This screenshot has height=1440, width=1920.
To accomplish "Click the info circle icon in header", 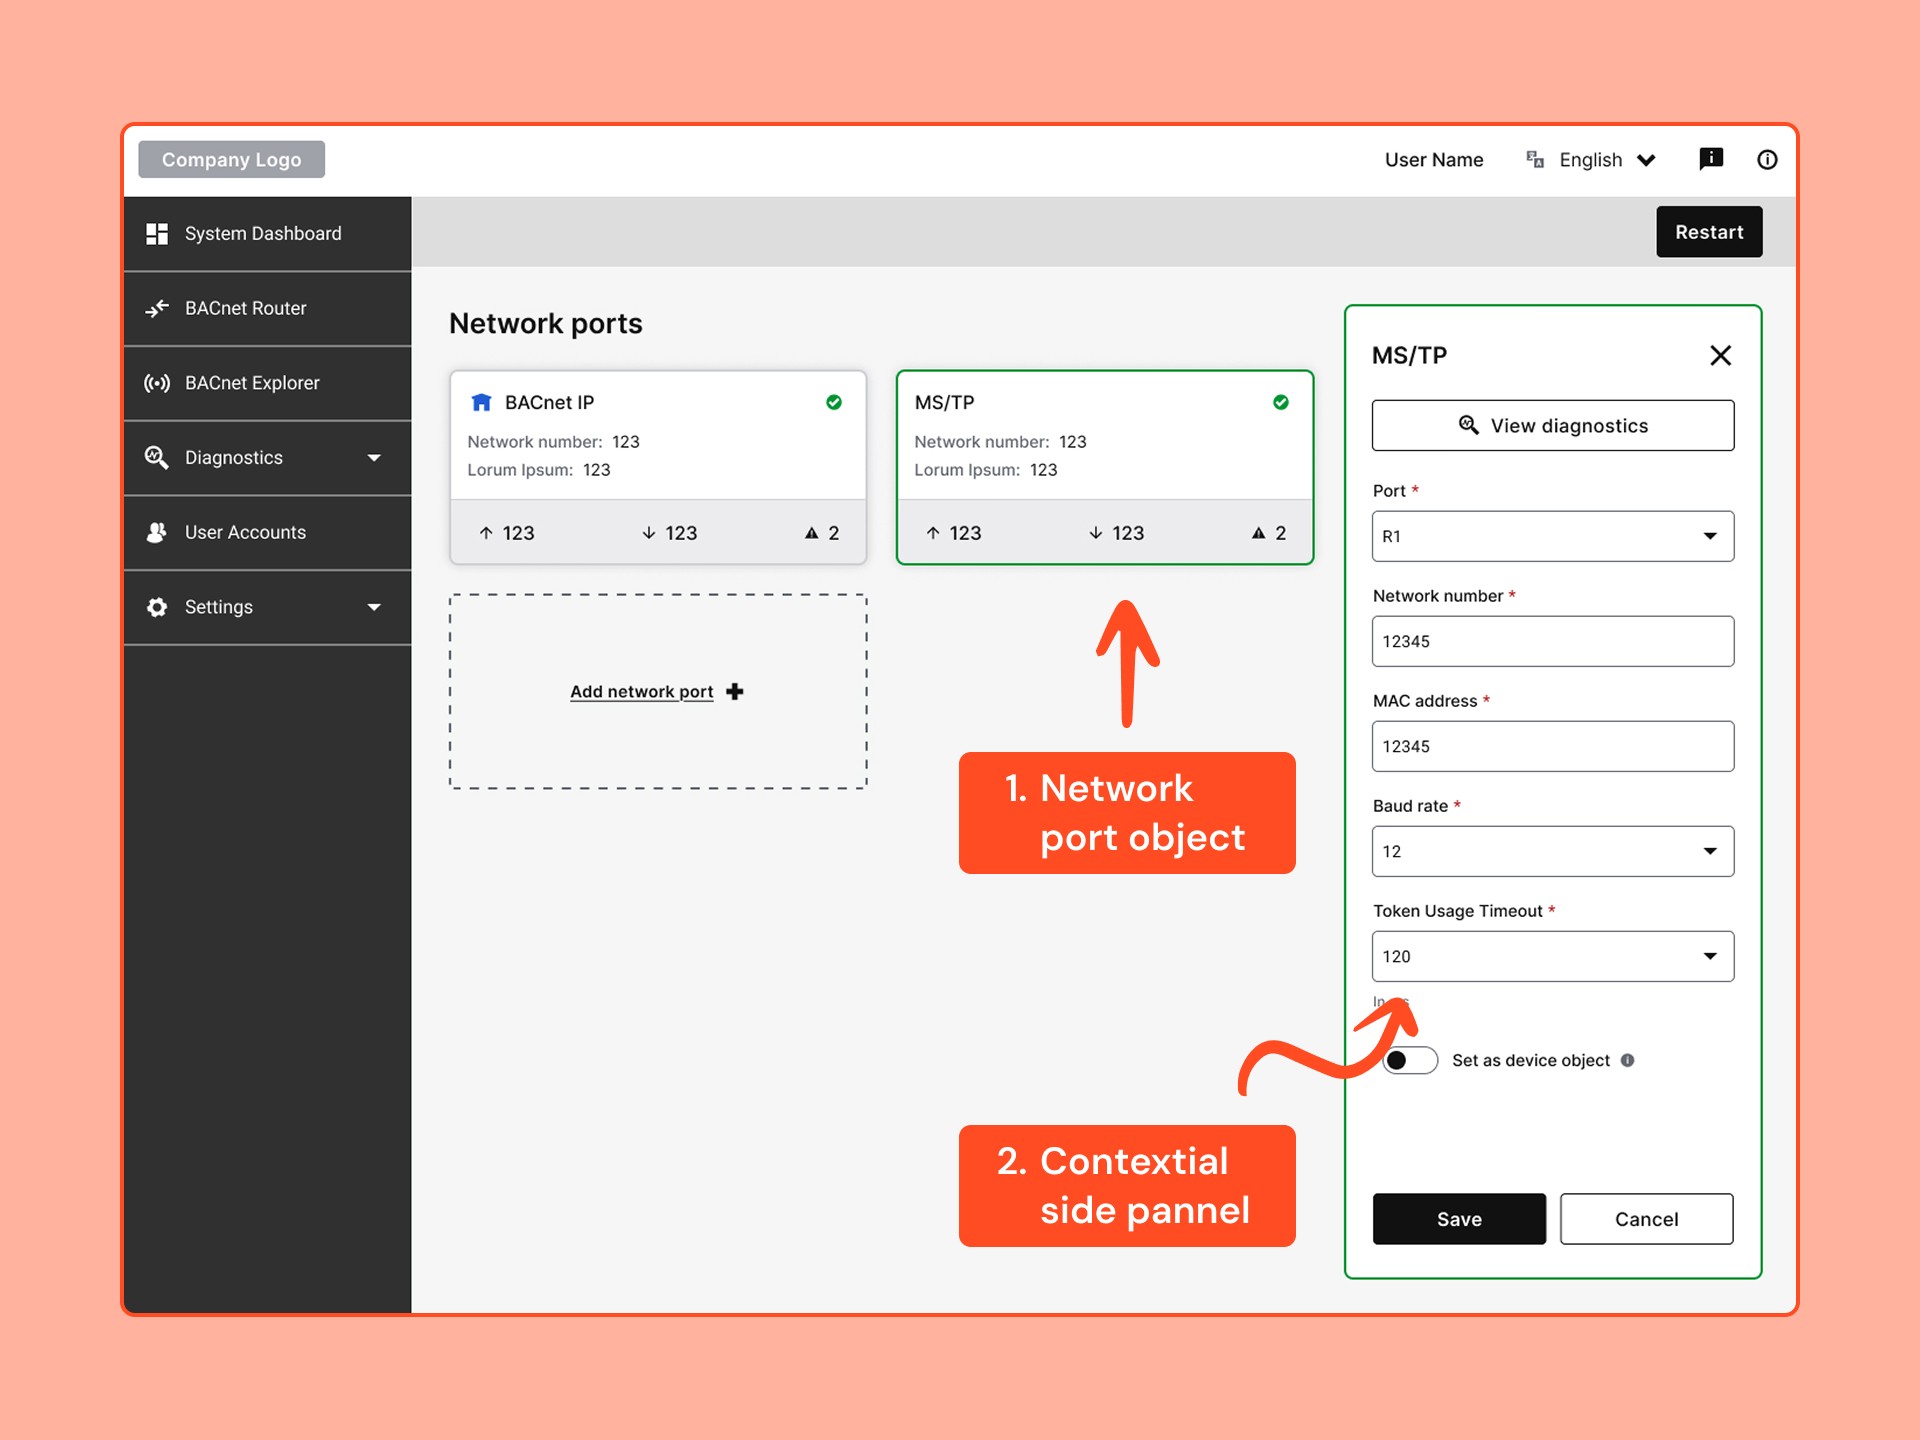I will tap(1767, 160).
